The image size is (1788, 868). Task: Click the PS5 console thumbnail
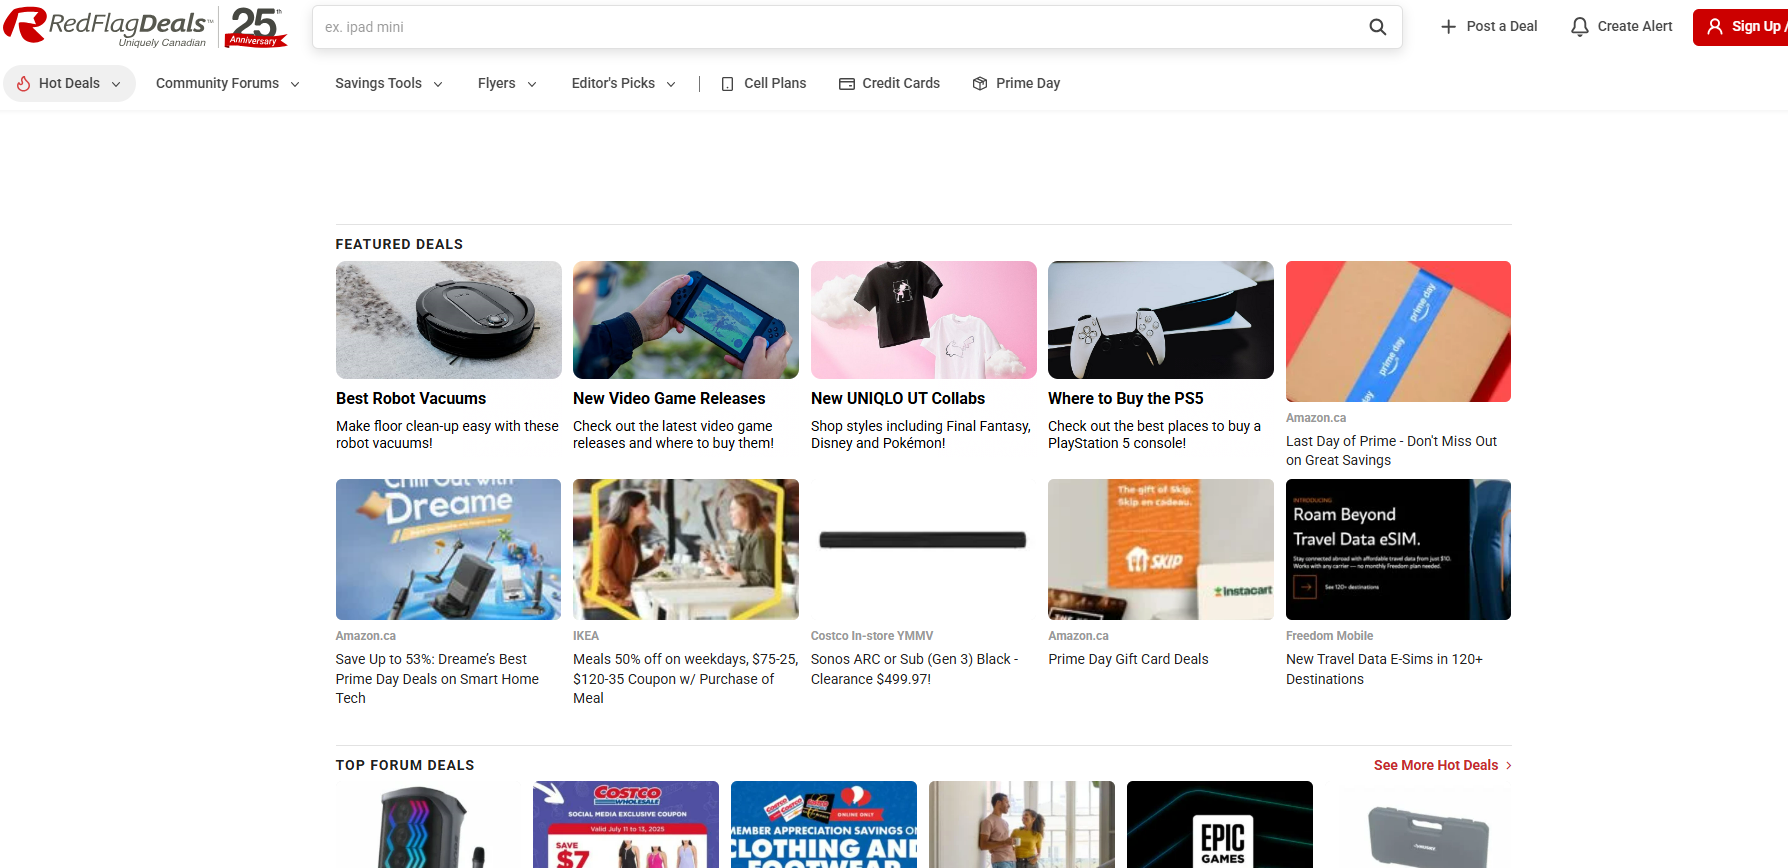click(1161, 320)
